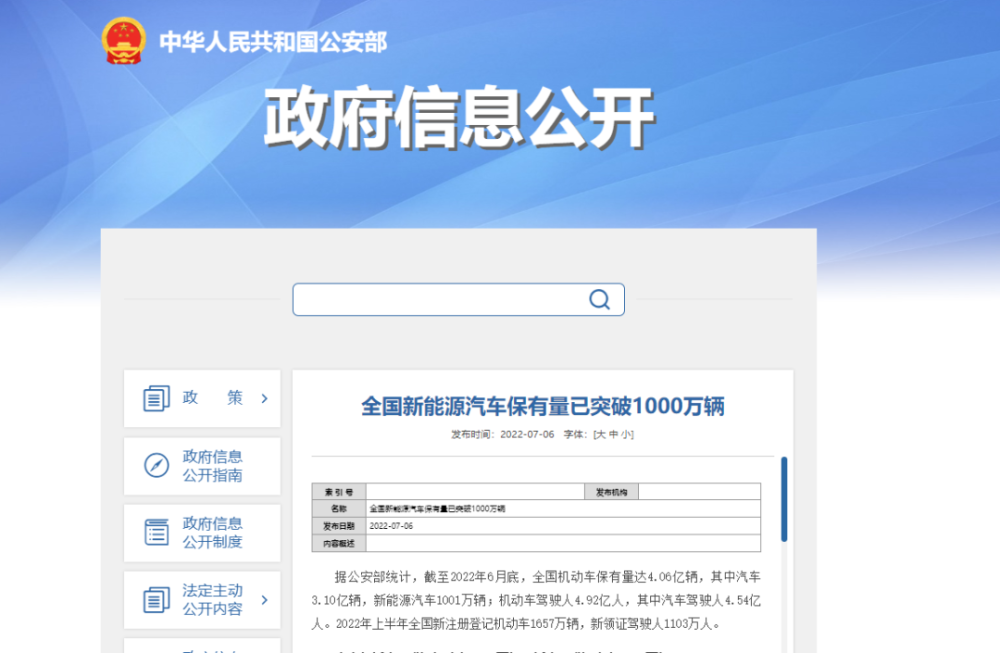This screenshot has height=653, width=1000.
Task: Click the 发布时间 2022-07-06 text
Action: 503,434
